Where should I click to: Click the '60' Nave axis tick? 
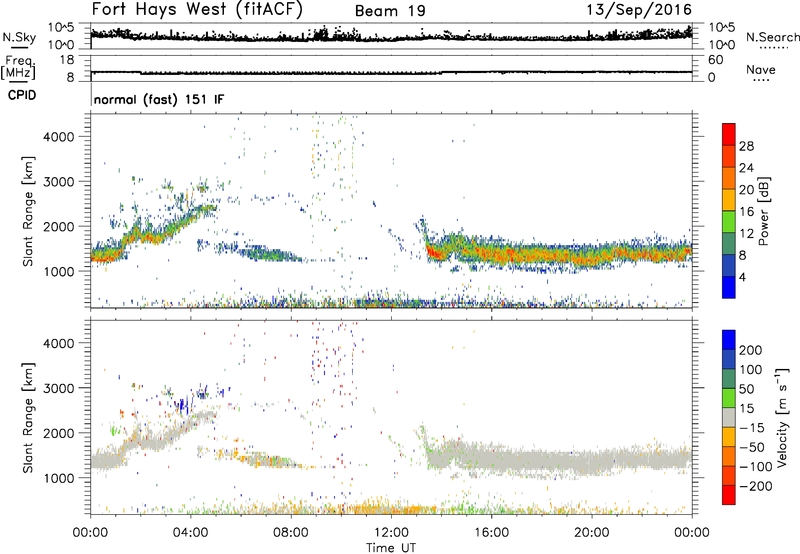(715, 60)
